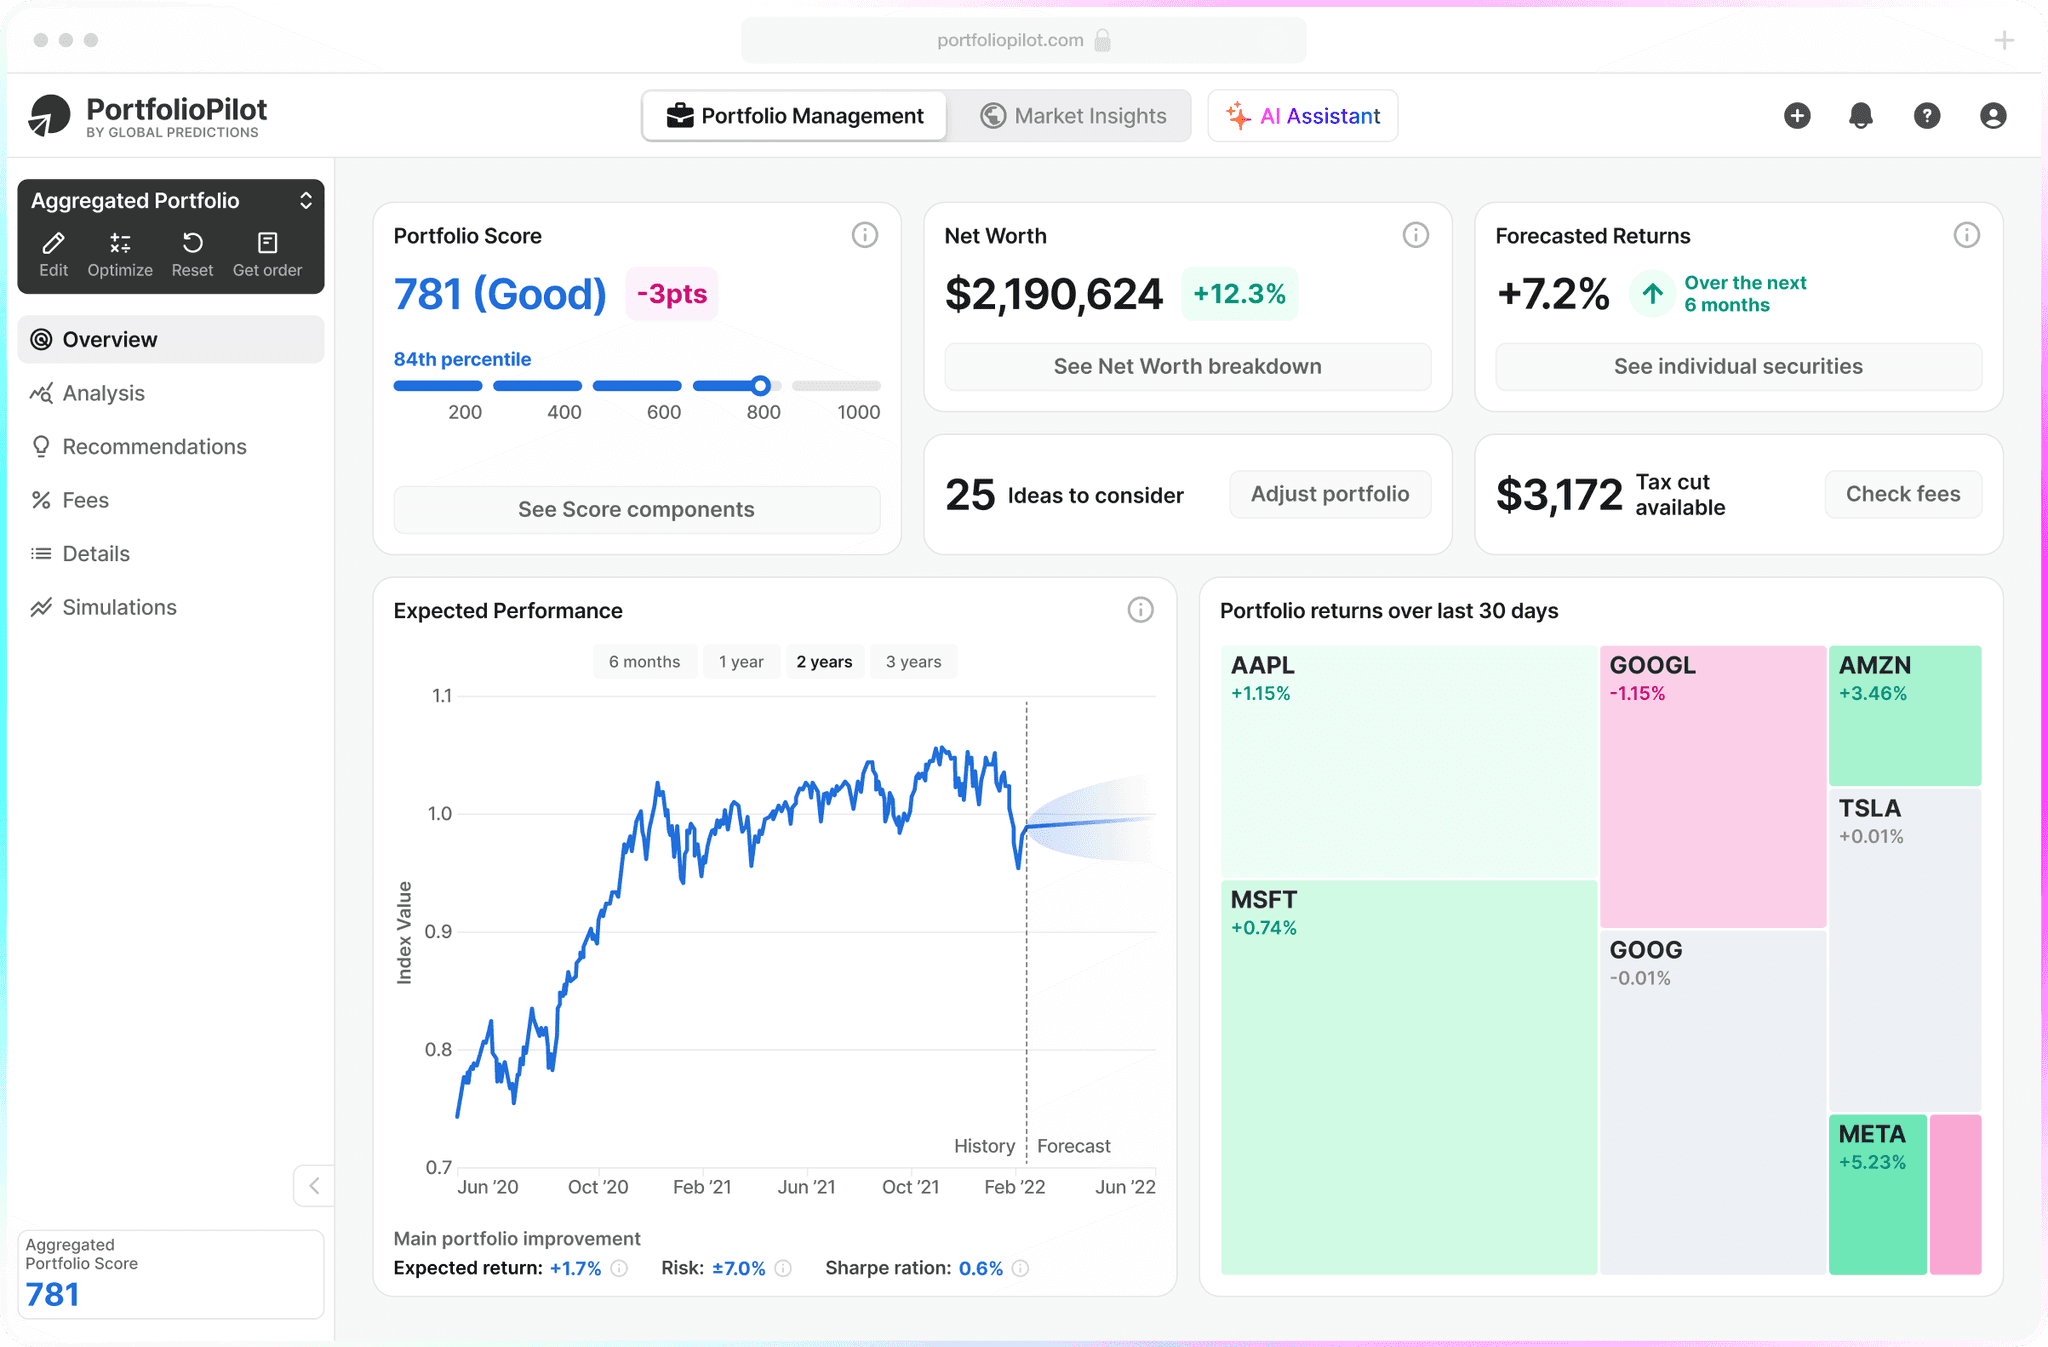The image size is (2048, 1347).
Task: Click the -3pts score change badge
Action: pyautogui.click(x=672, y=294)
